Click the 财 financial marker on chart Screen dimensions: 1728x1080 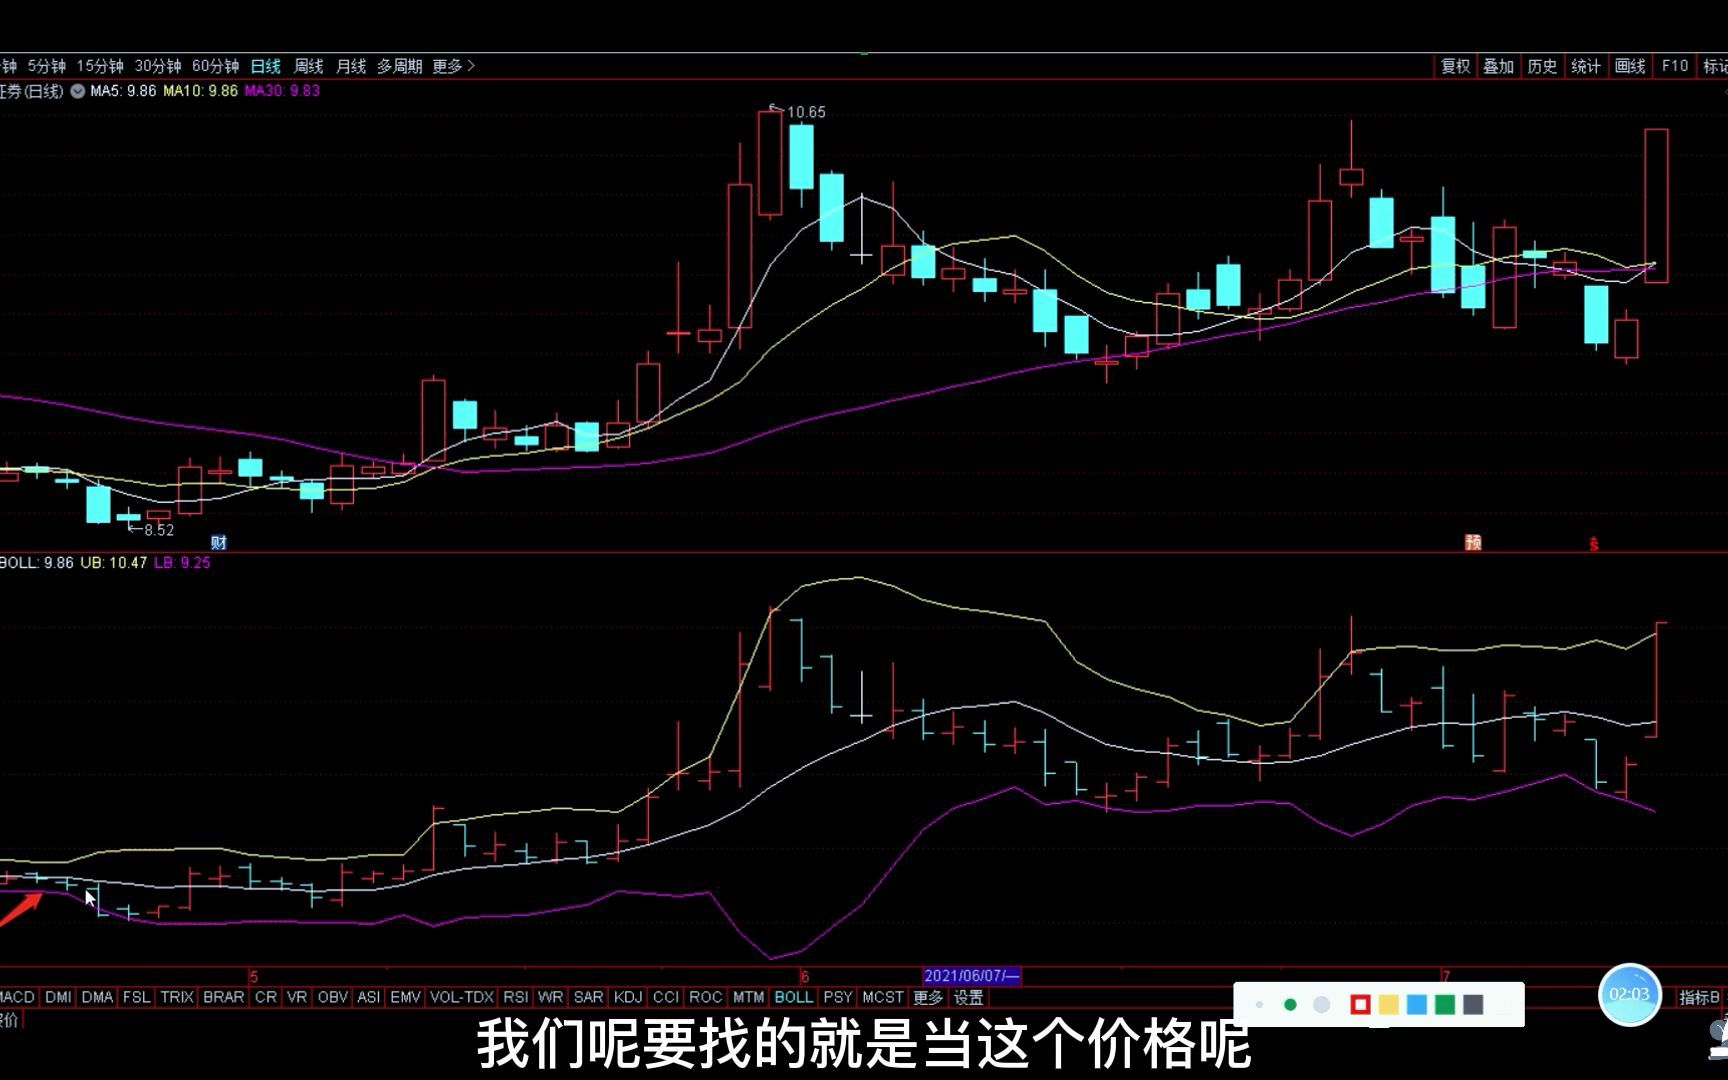219,542
